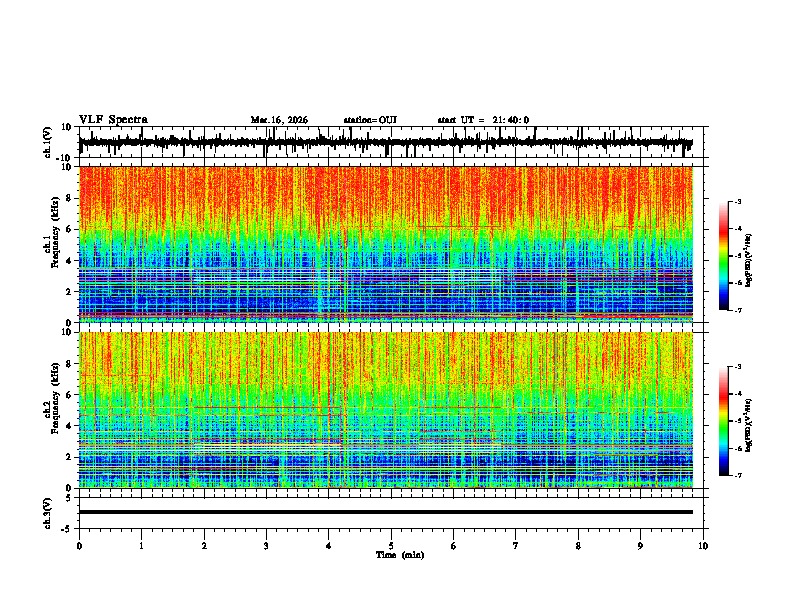Click the 4 kHz tick on ch.1 spectrogram
The width and height of the screenshot is (792, 612).
pyautogui.click(x=69, y=261)
